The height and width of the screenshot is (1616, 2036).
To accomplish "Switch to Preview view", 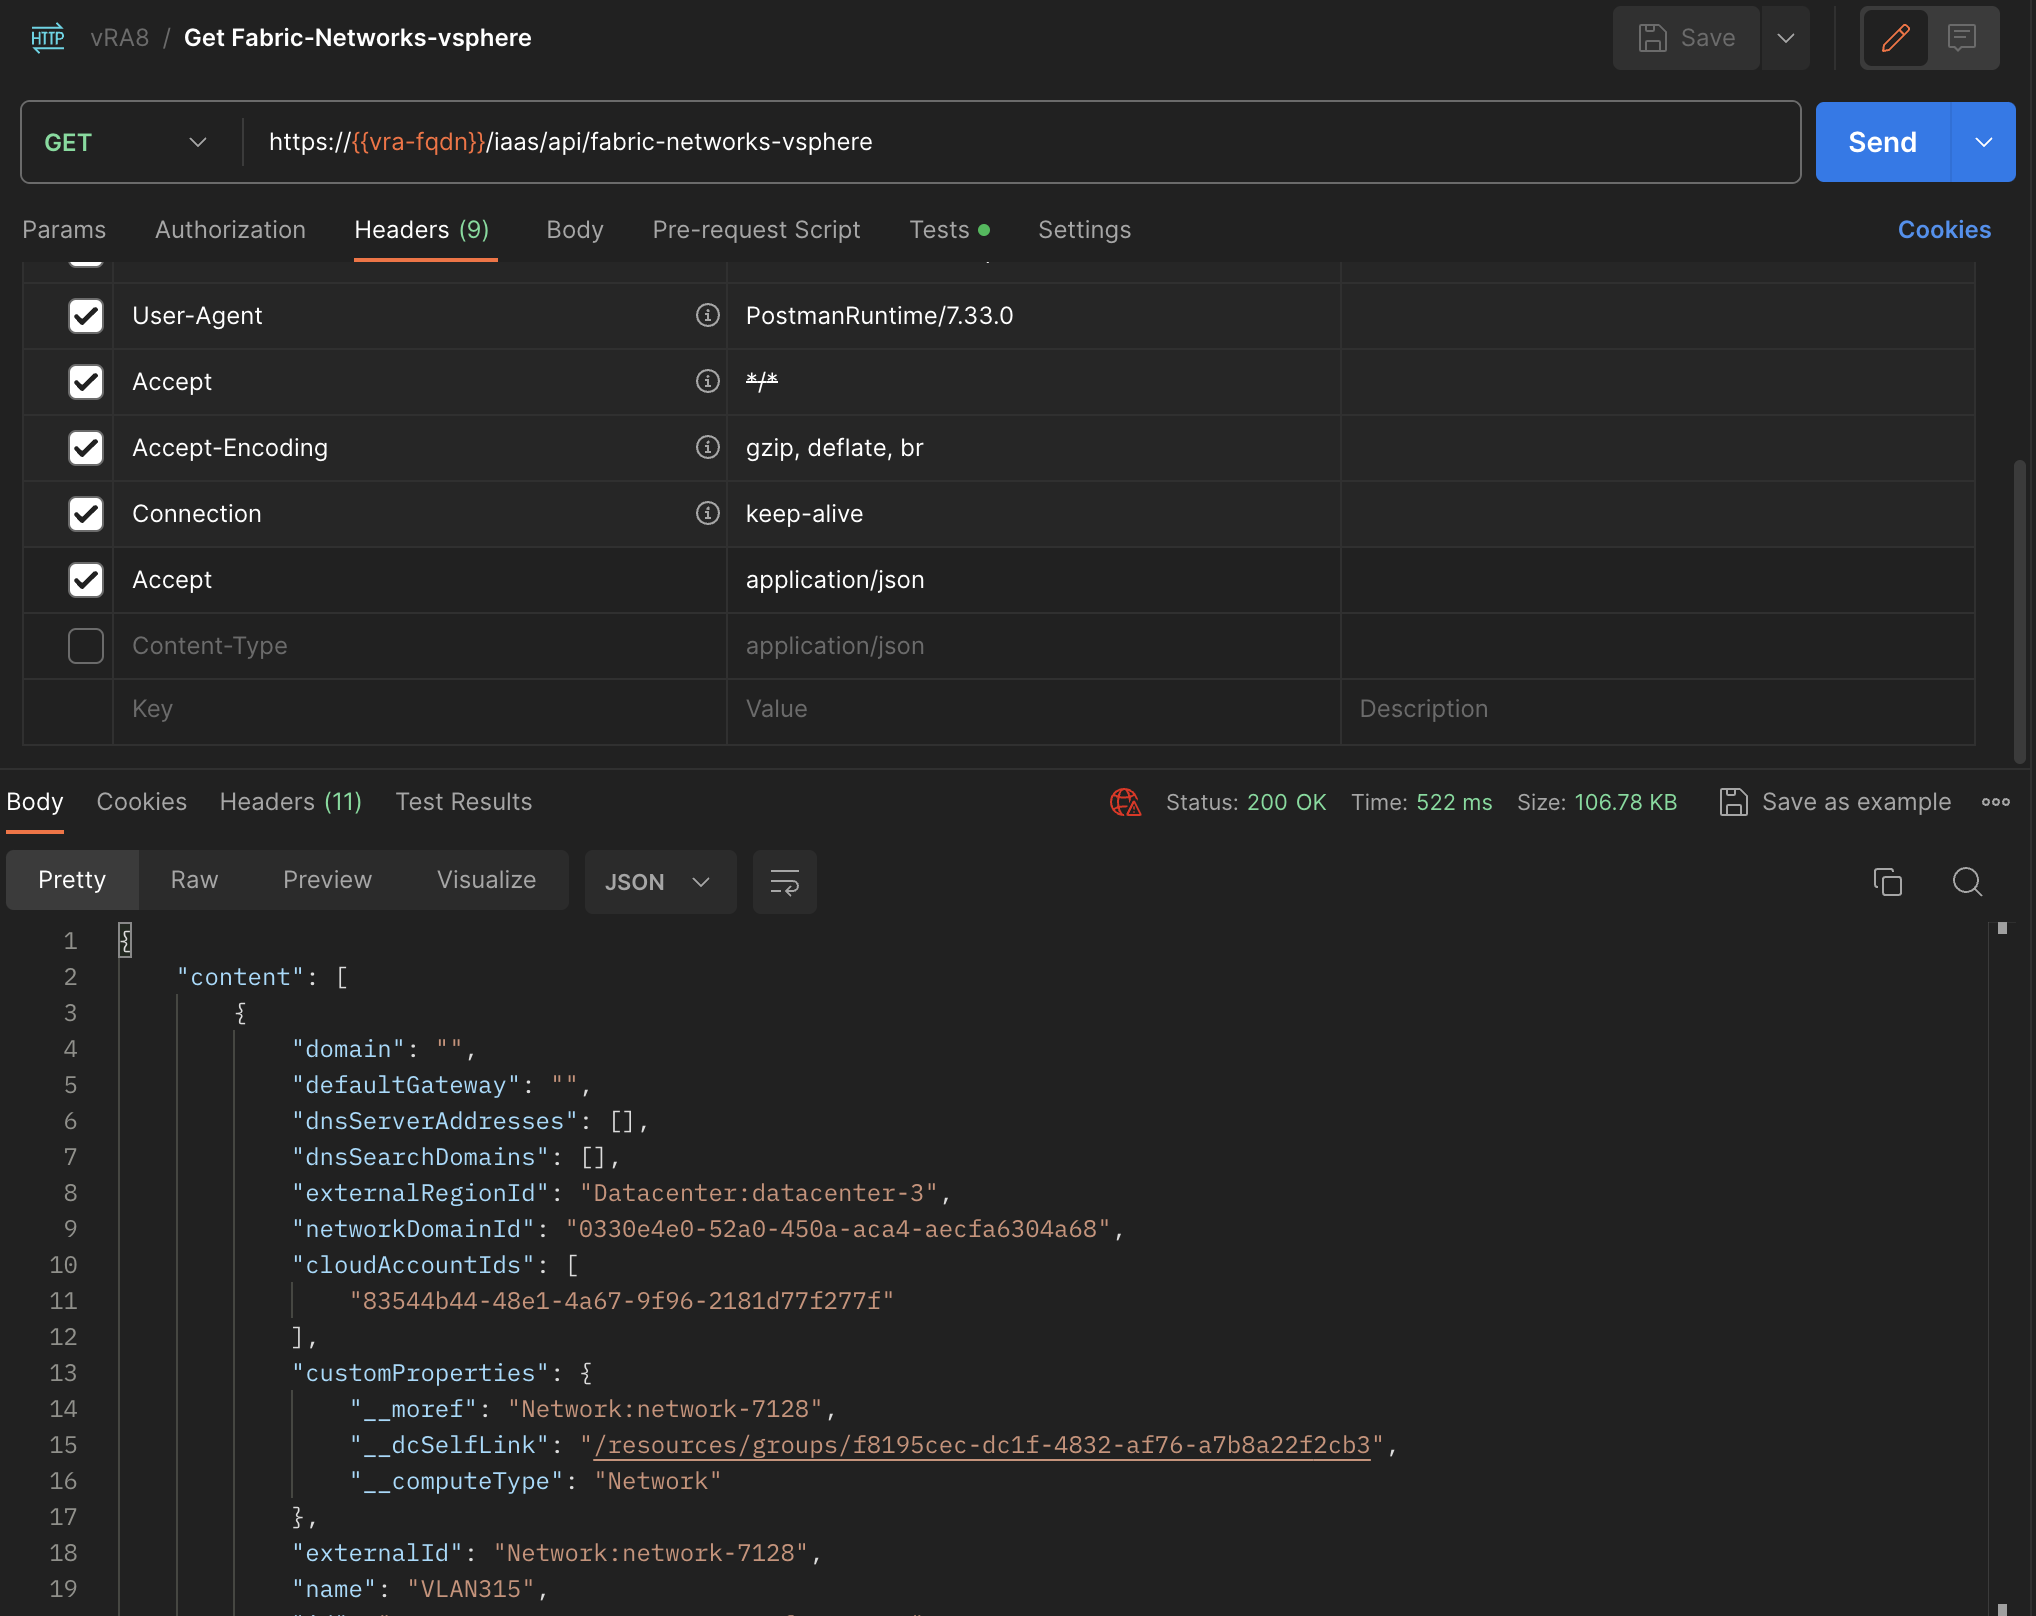I will point(327,880).
